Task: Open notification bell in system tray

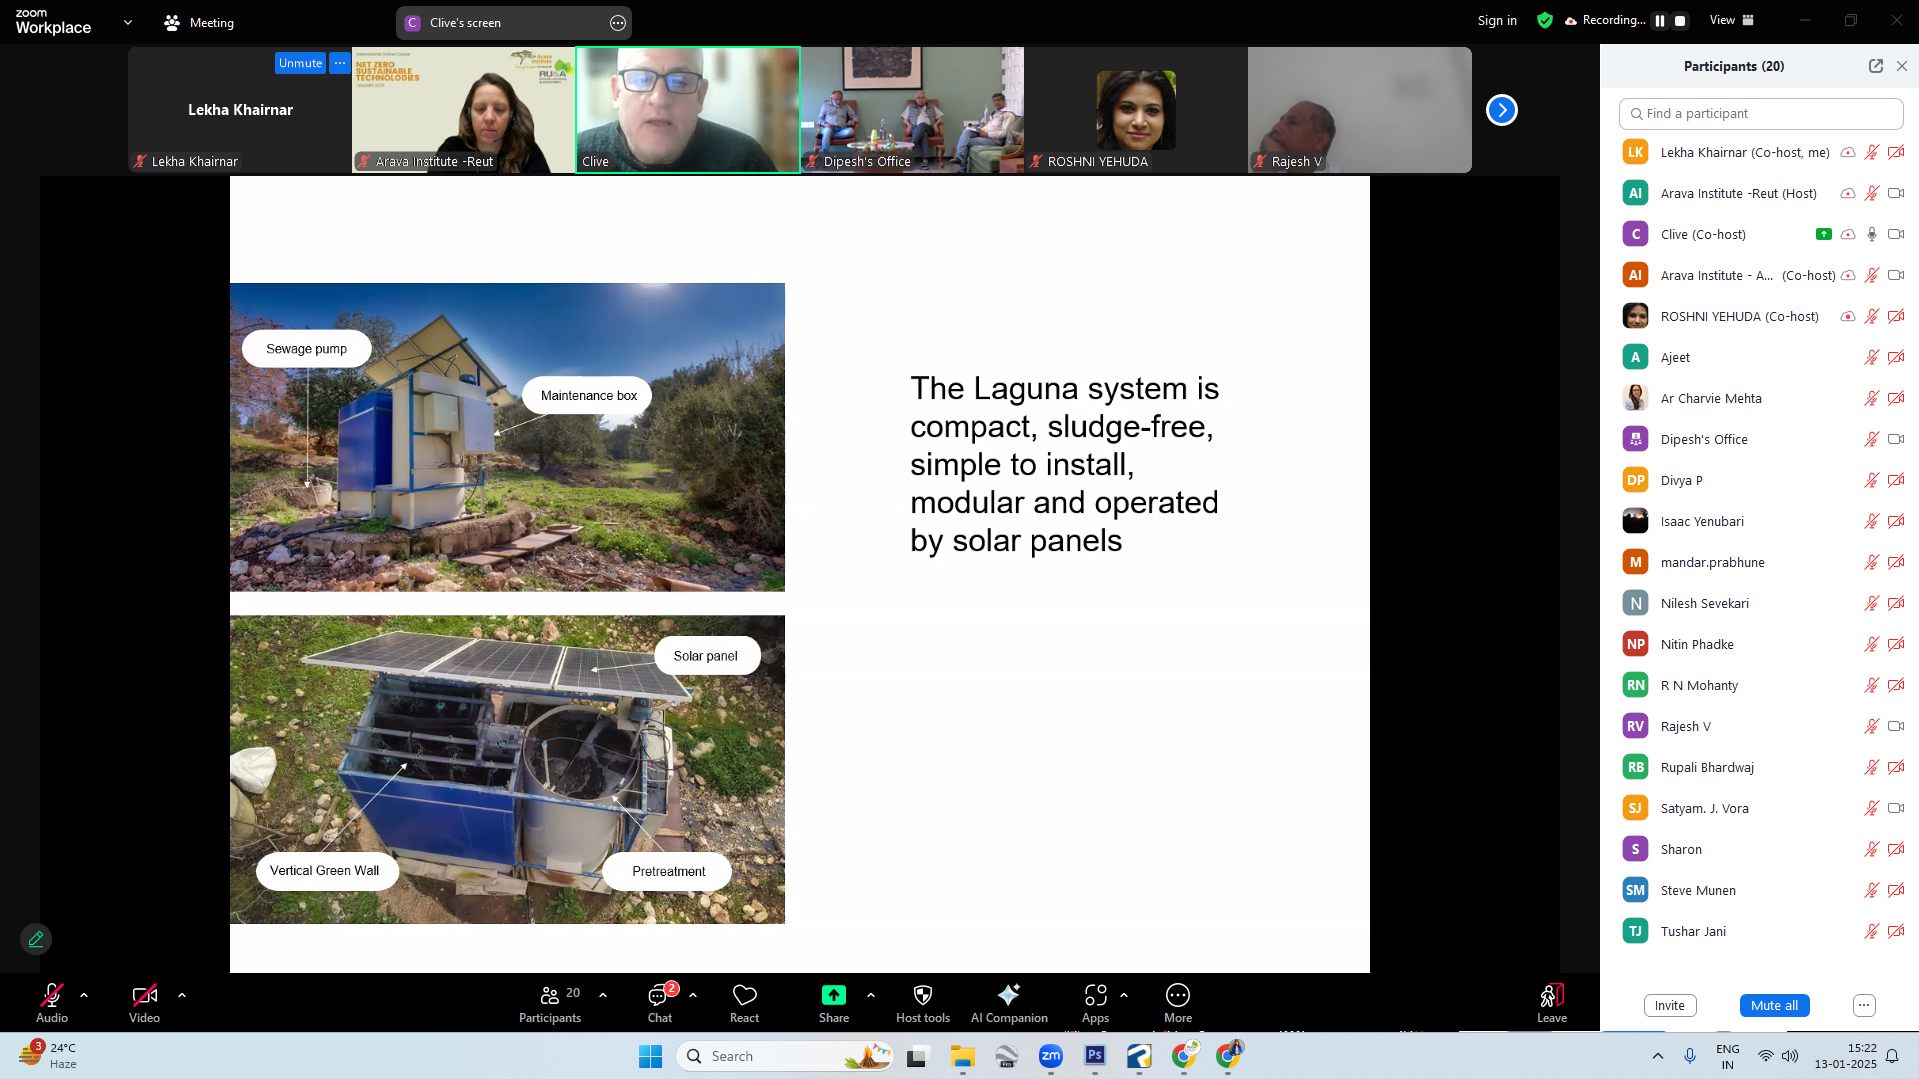Action: click(x=1892, y=1056)
